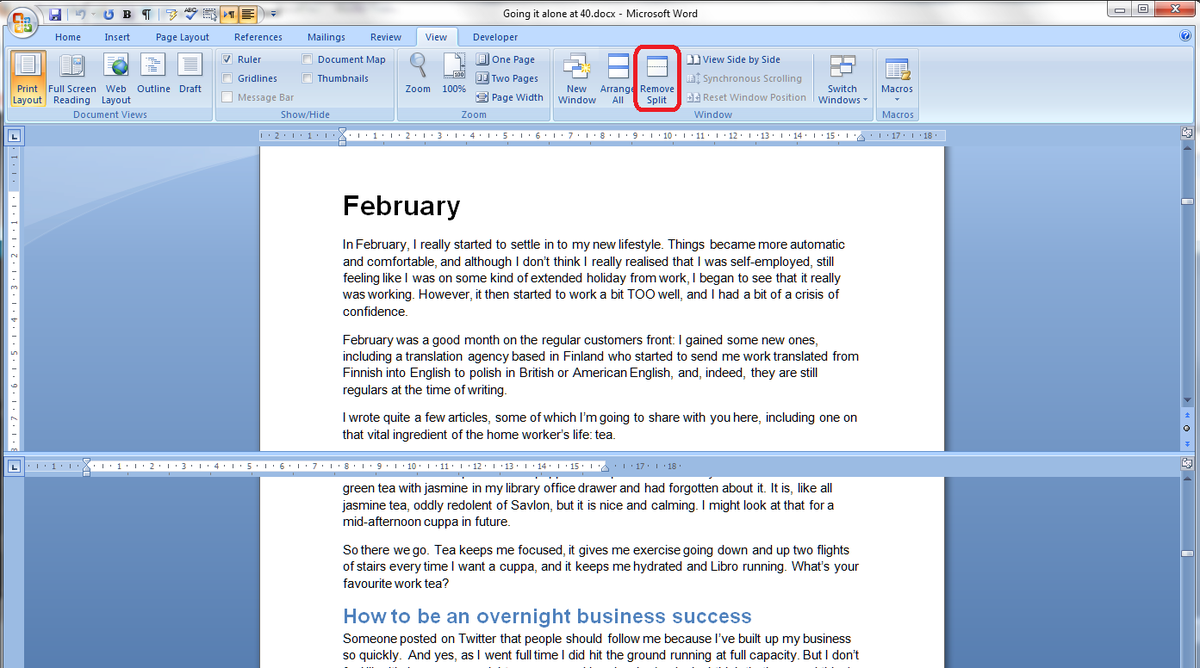1200x668 pixels.
Task: Remove Split from the document window
Action: point(657,79)
